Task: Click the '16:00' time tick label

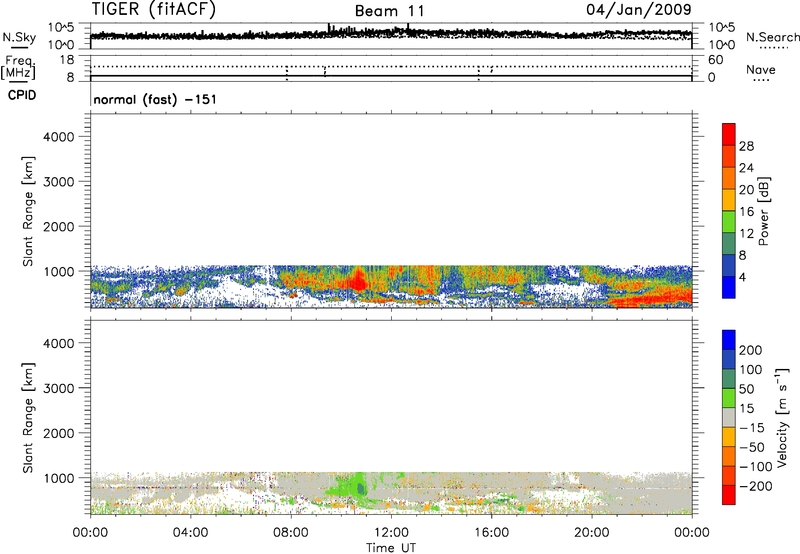Action: point(491,533)
